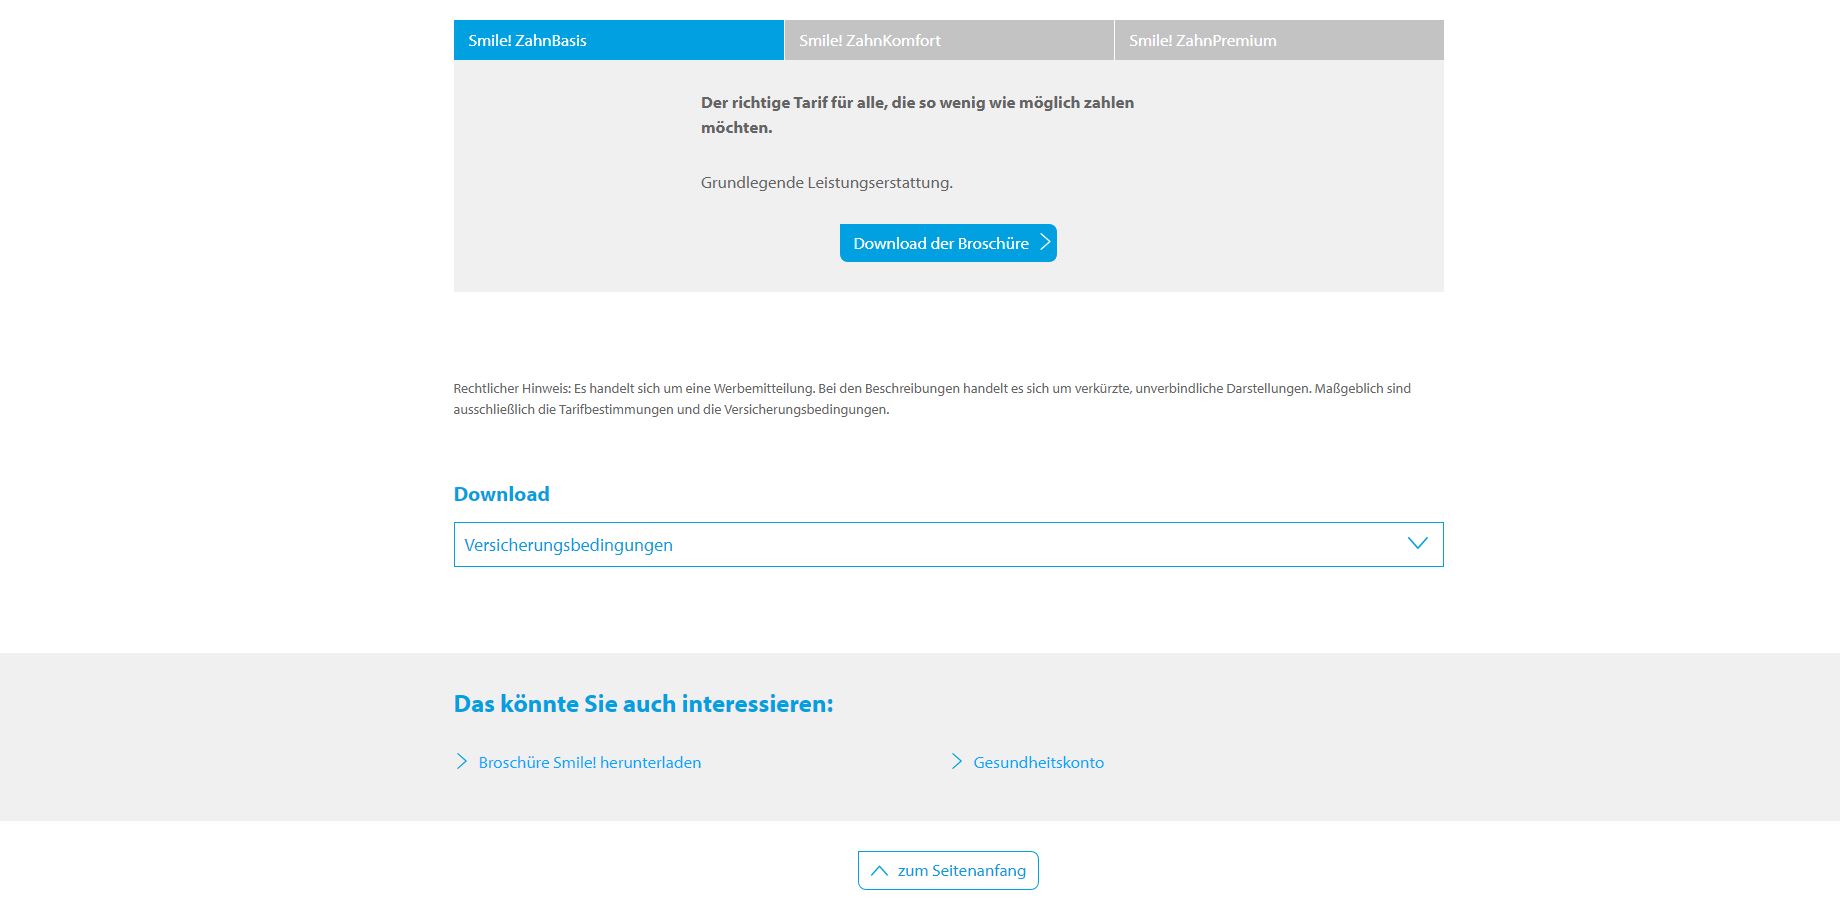
Task: Open the Smile! ZahnKomfort tab
Action: click(949, 40)
